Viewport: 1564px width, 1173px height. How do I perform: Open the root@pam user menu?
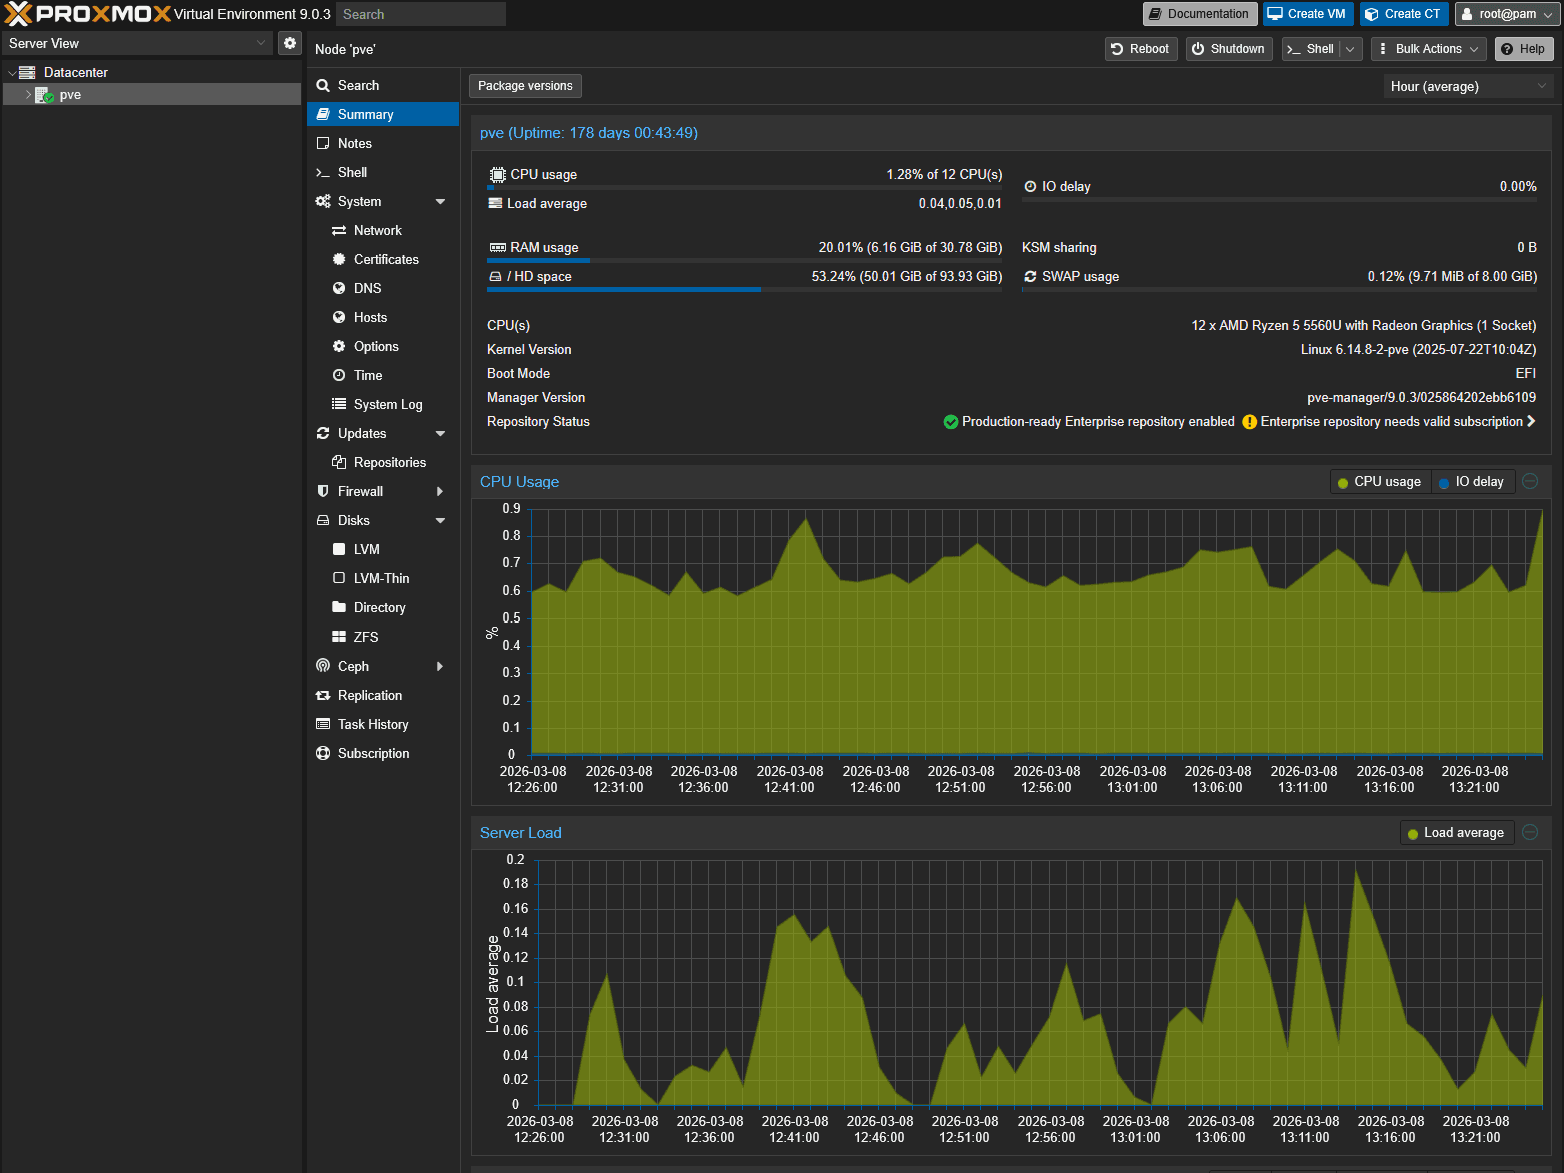coord(1506,14)
